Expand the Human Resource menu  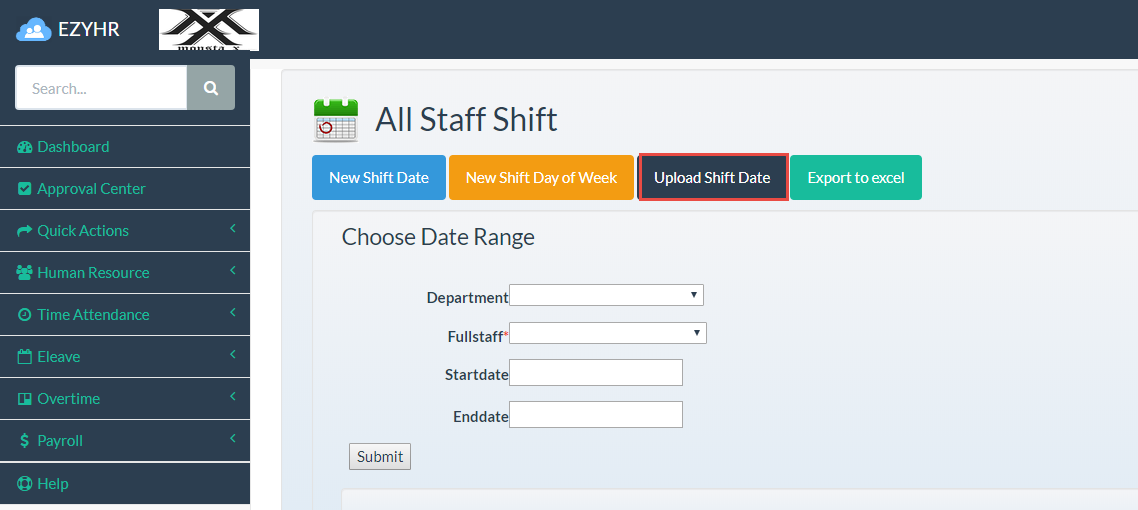[x=93, y=273]
